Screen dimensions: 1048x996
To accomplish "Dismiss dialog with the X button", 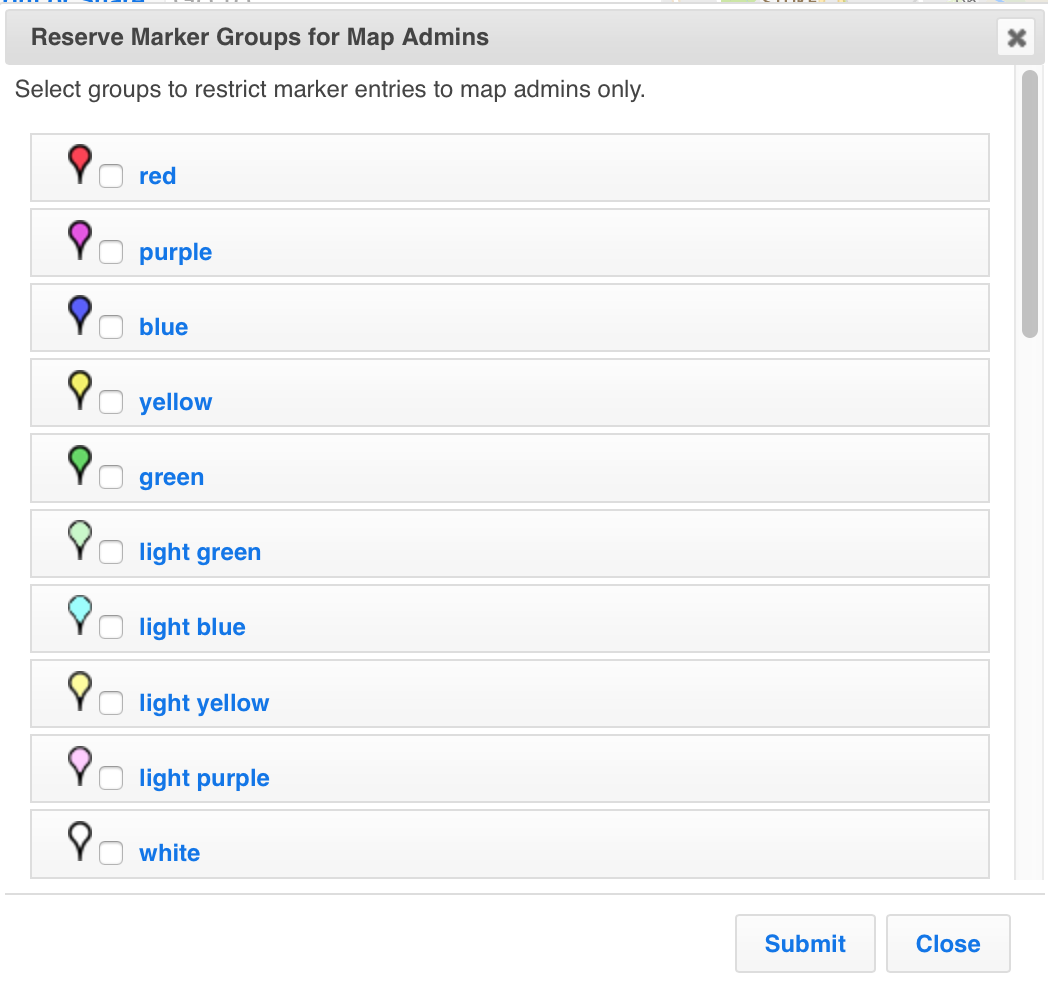I will tap(1016, 38).
